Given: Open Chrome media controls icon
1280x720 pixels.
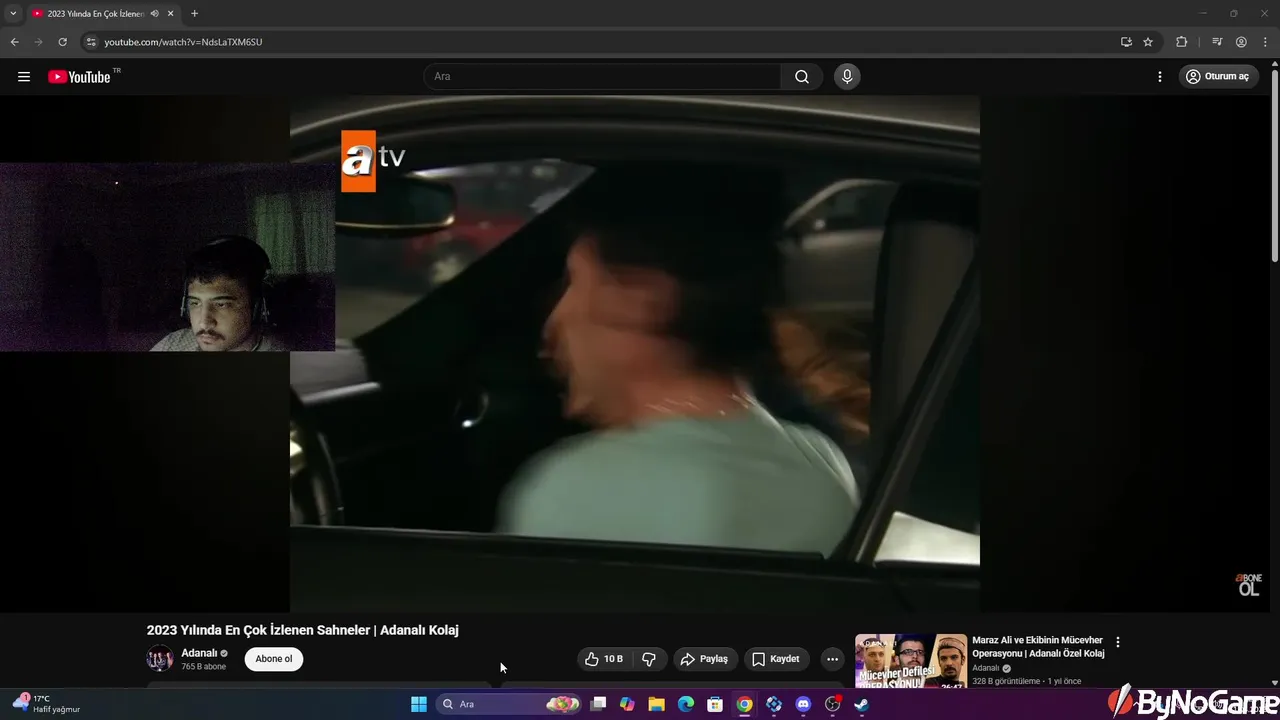Looking at the screenshot, I should (x=1217, y=42).
